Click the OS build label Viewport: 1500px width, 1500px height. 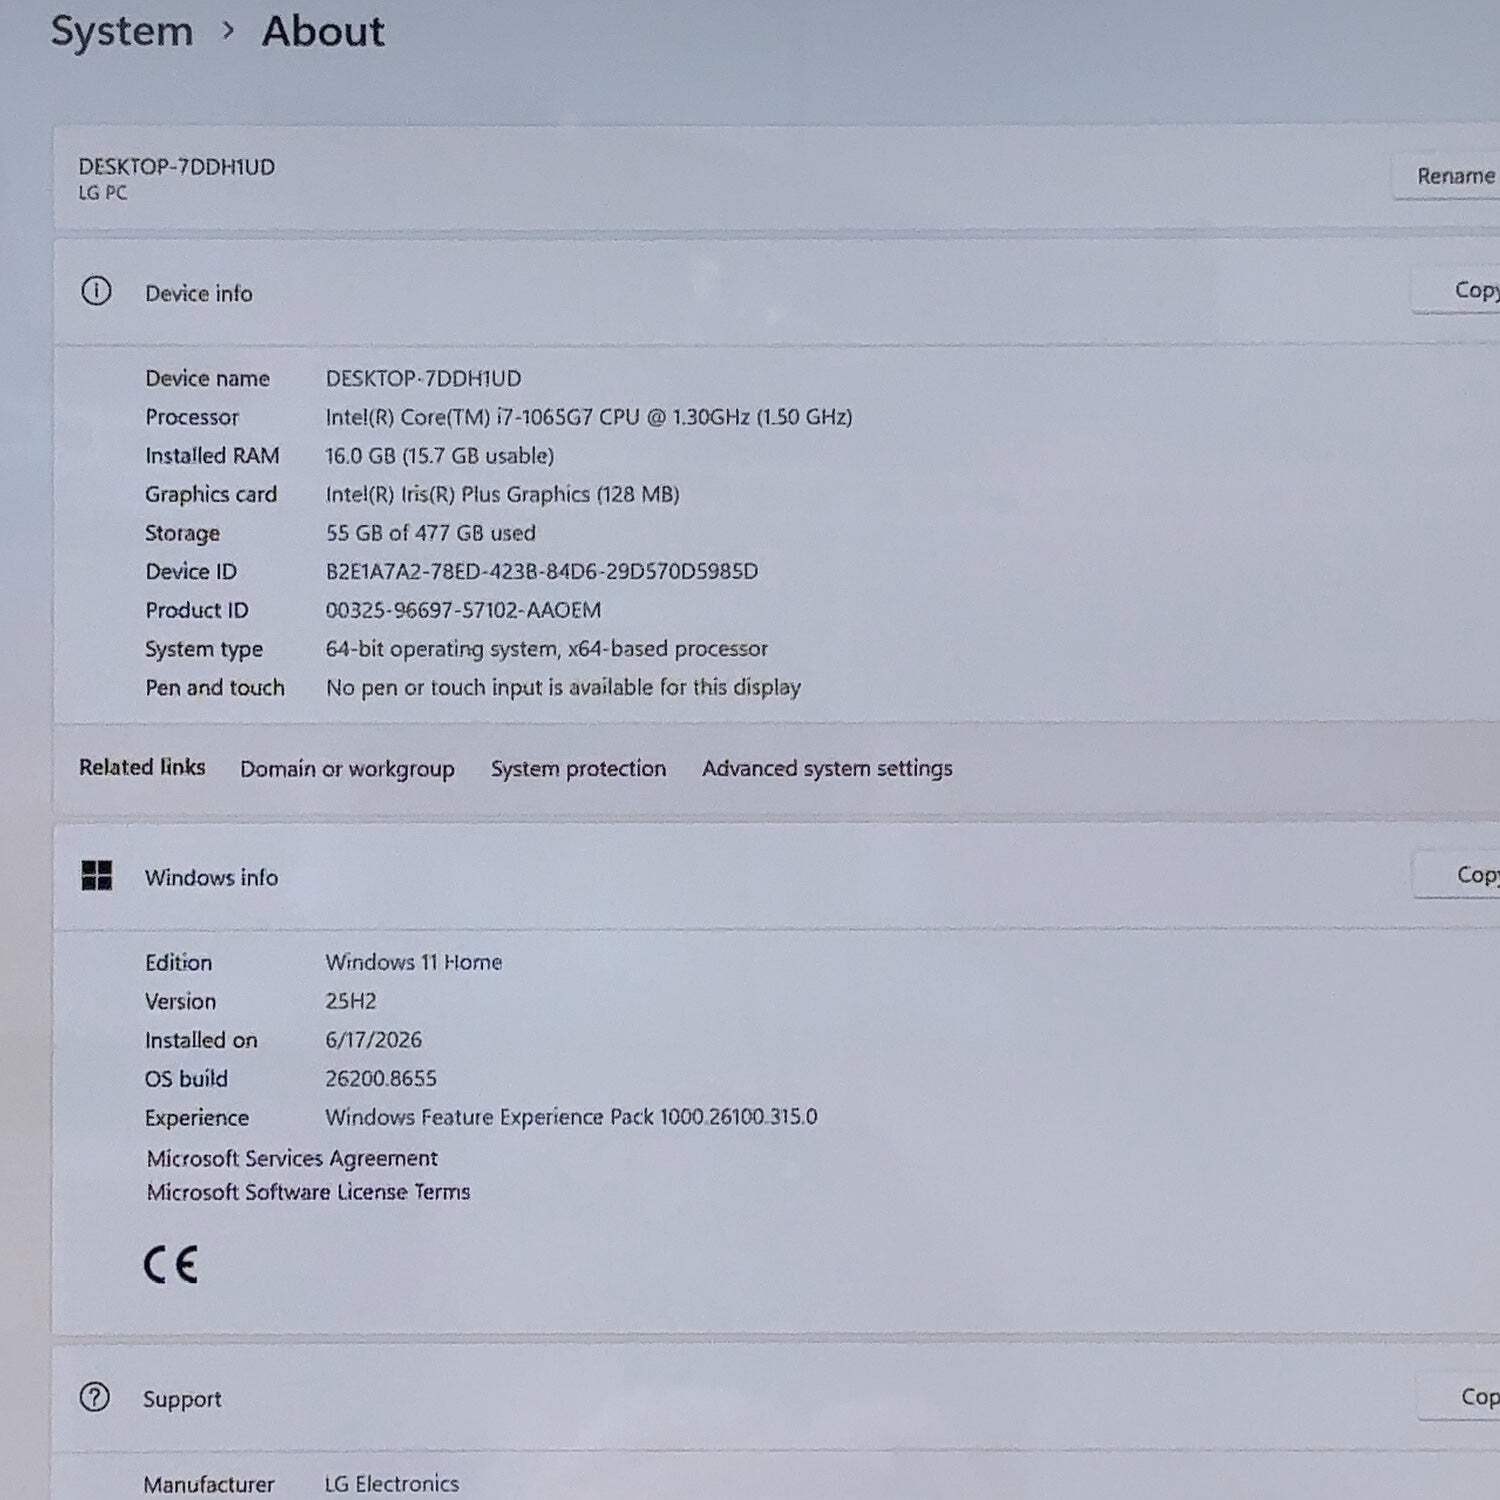[x=186, y=1079]
